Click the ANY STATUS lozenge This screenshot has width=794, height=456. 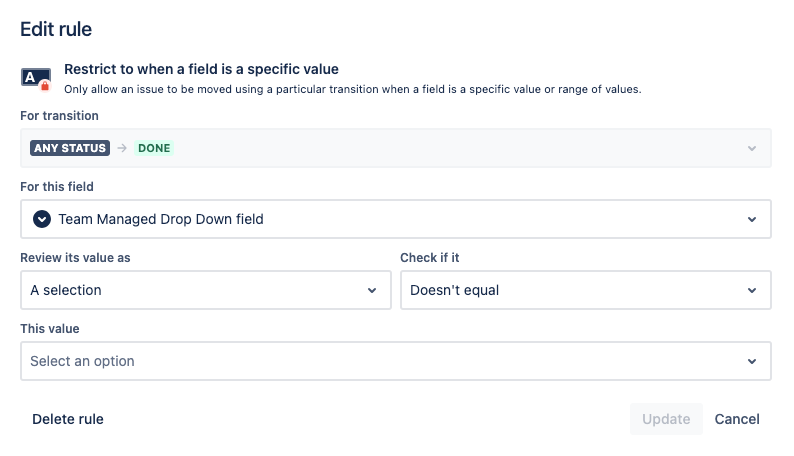point(70,148)
